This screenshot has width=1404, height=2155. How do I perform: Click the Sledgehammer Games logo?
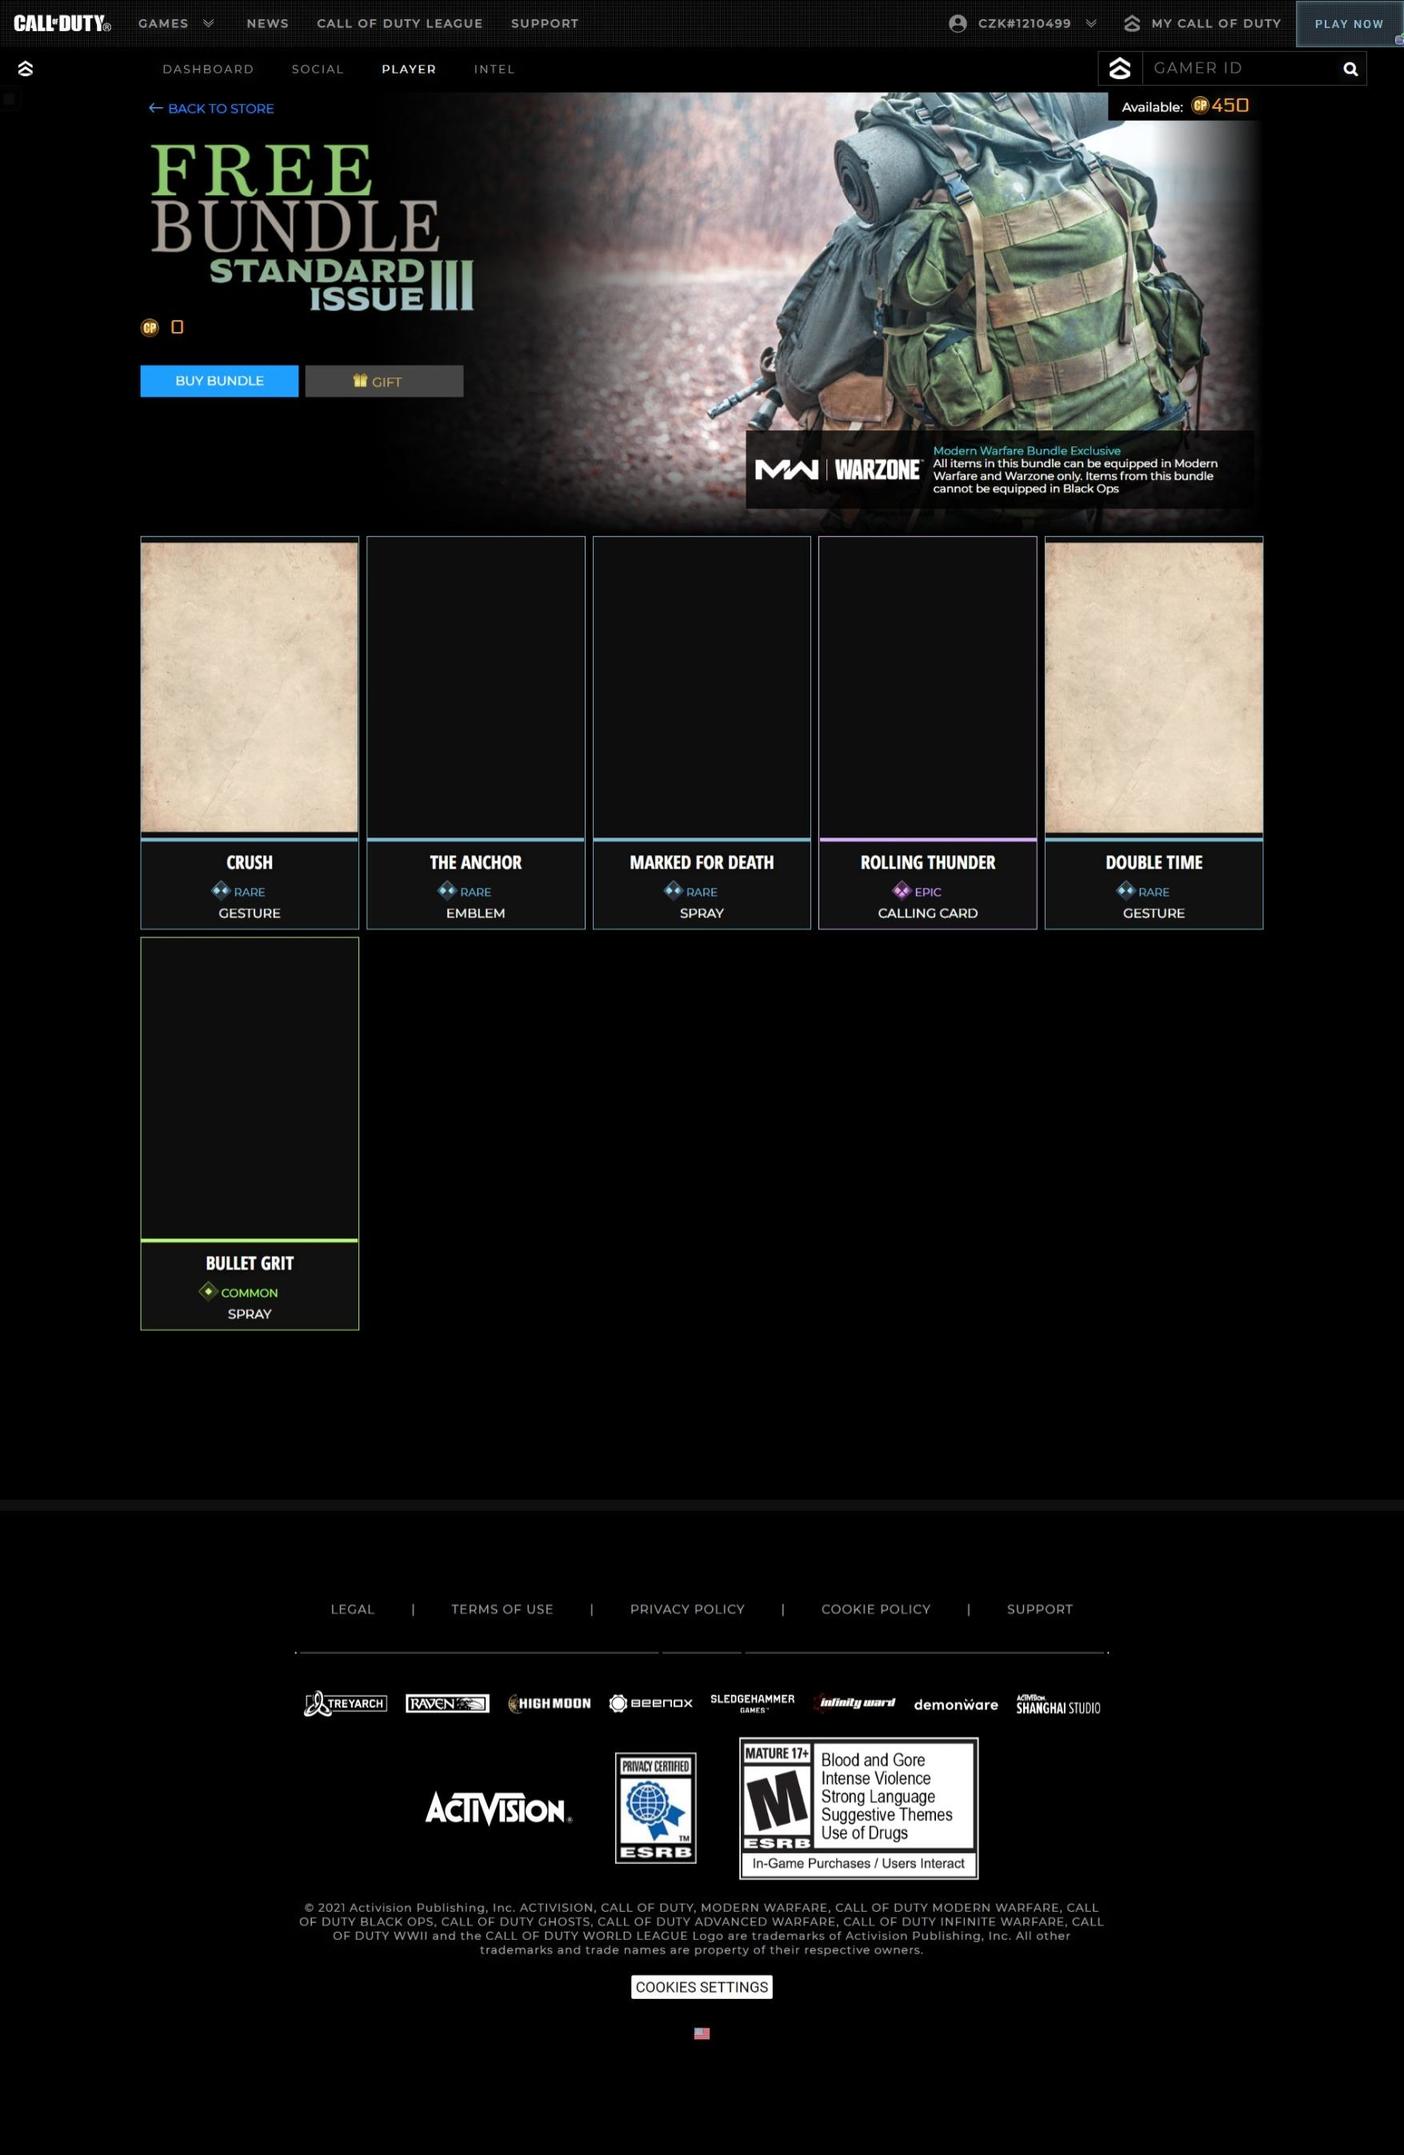pyautogui.click(x=752, y=1703)
